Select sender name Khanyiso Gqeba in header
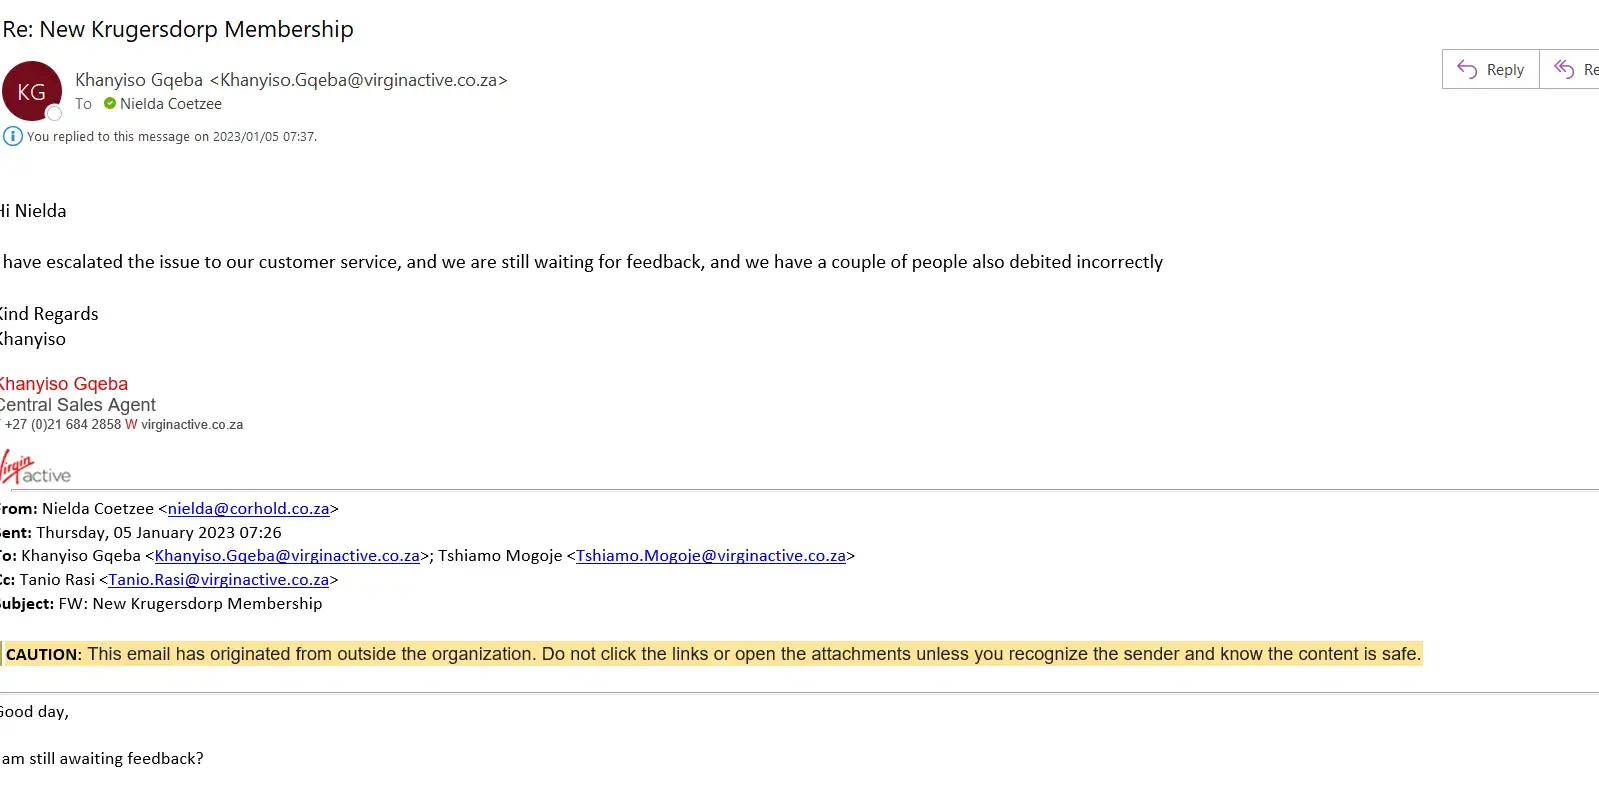Screen dimensions: 1599x793 point(139,80)
